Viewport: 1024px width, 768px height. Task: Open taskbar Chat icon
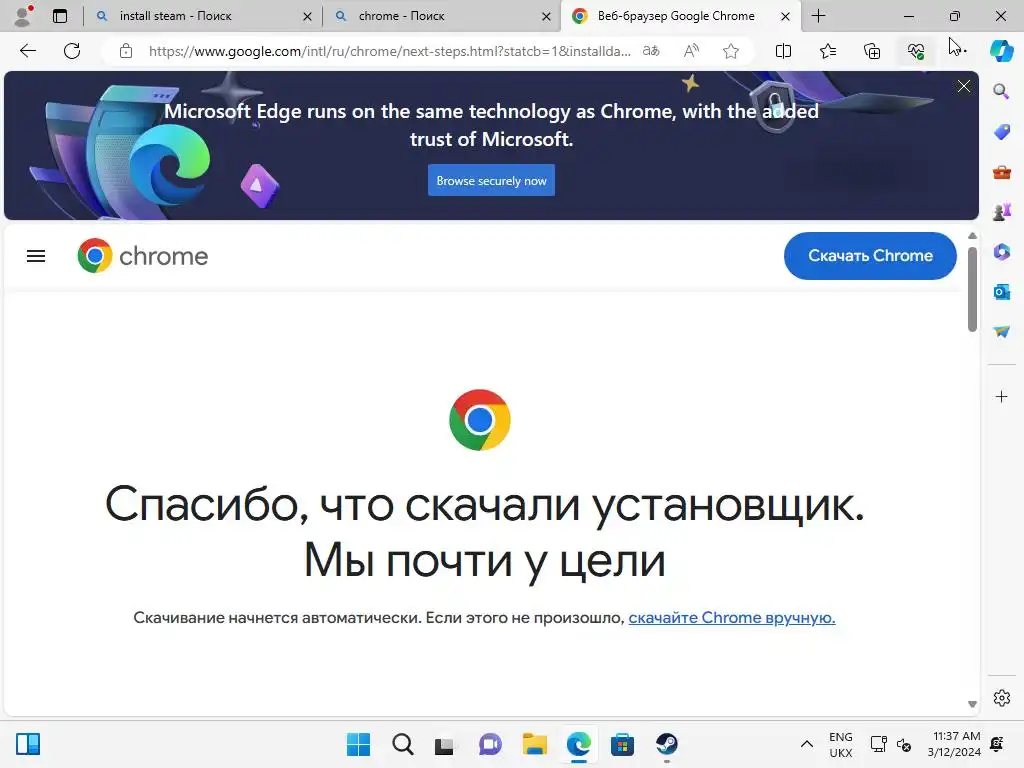(x=490, y=744)
